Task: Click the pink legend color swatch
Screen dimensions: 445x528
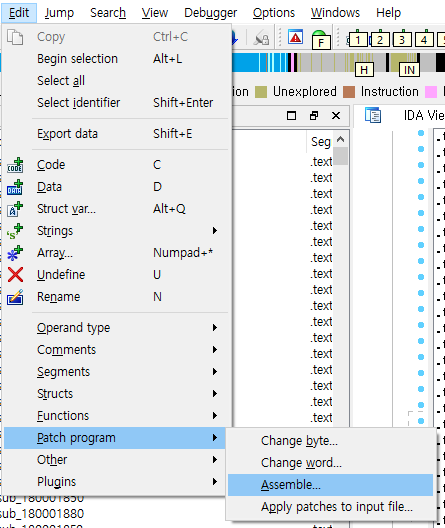Action: 431,92
